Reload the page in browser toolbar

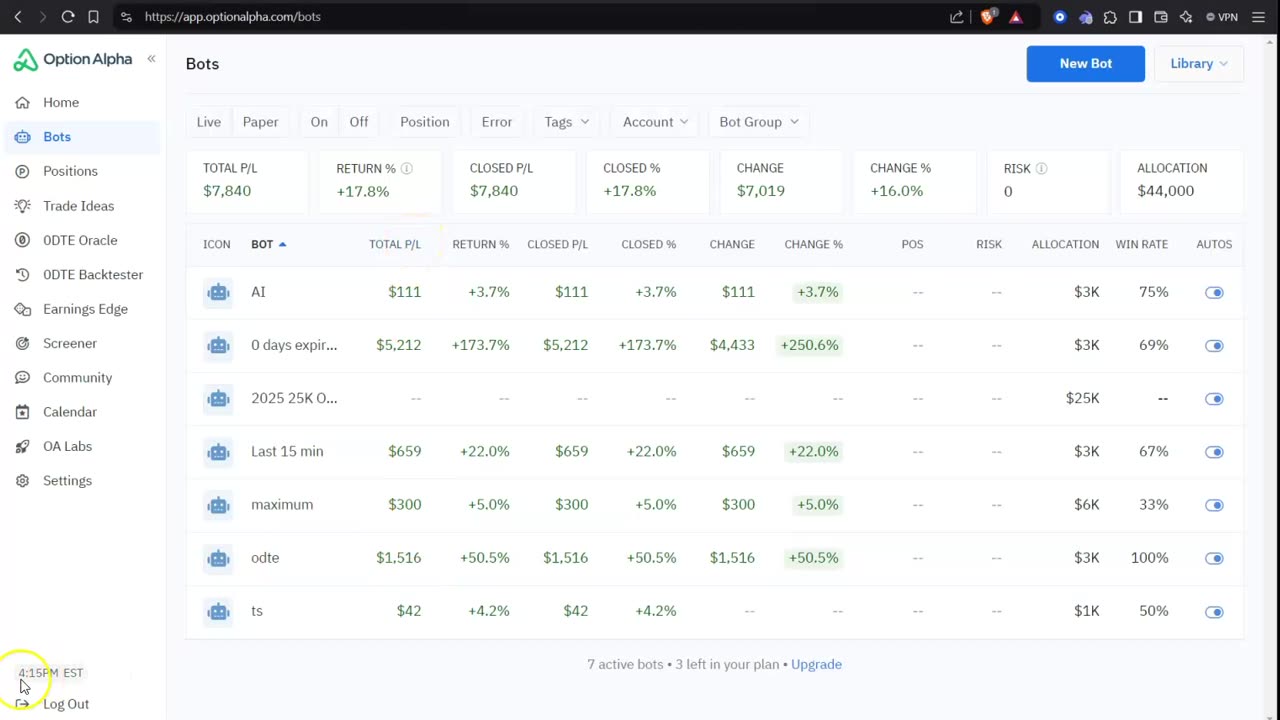pos(68,17)
